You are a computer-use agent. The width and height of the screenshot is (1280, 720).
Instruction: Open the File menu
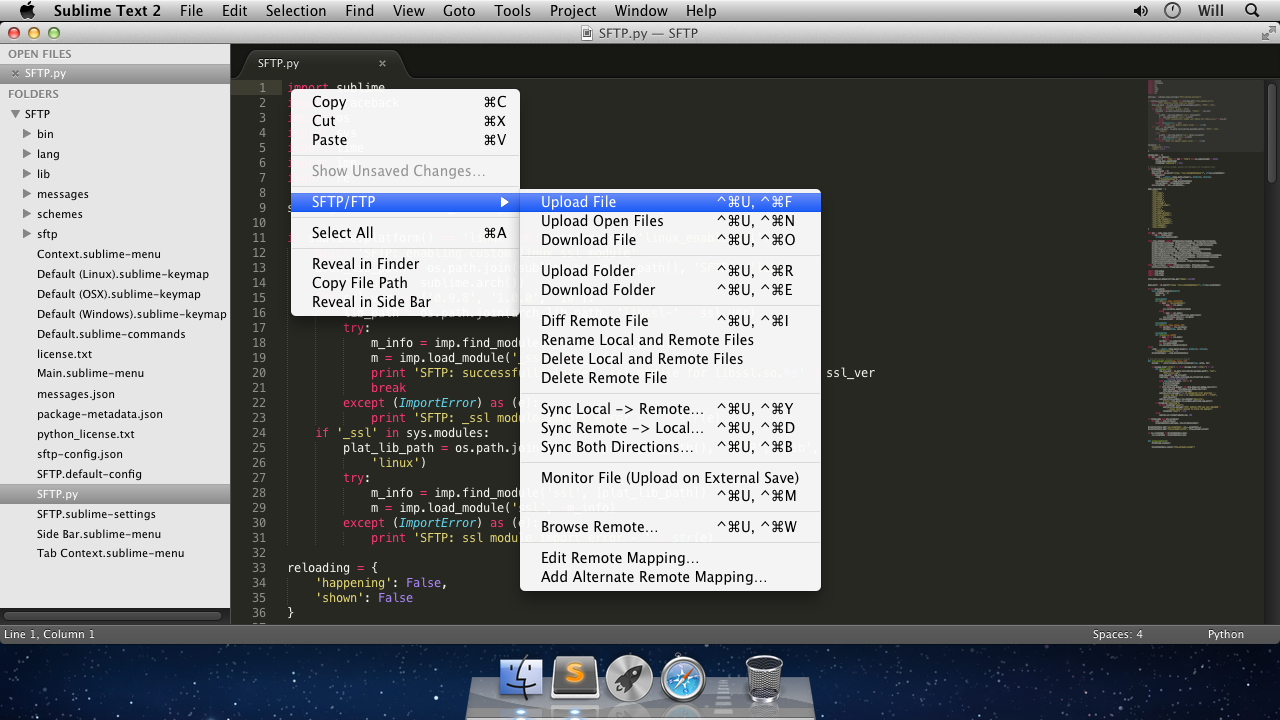191,11
